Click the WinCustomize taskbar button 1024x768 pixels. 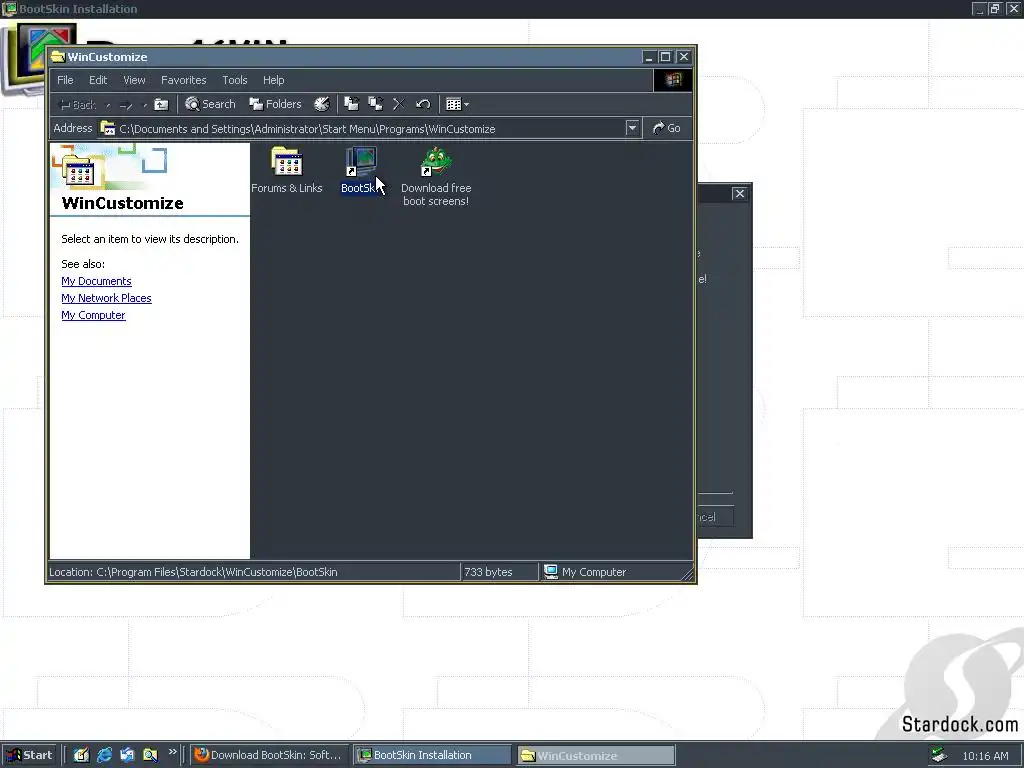point(596,756)
